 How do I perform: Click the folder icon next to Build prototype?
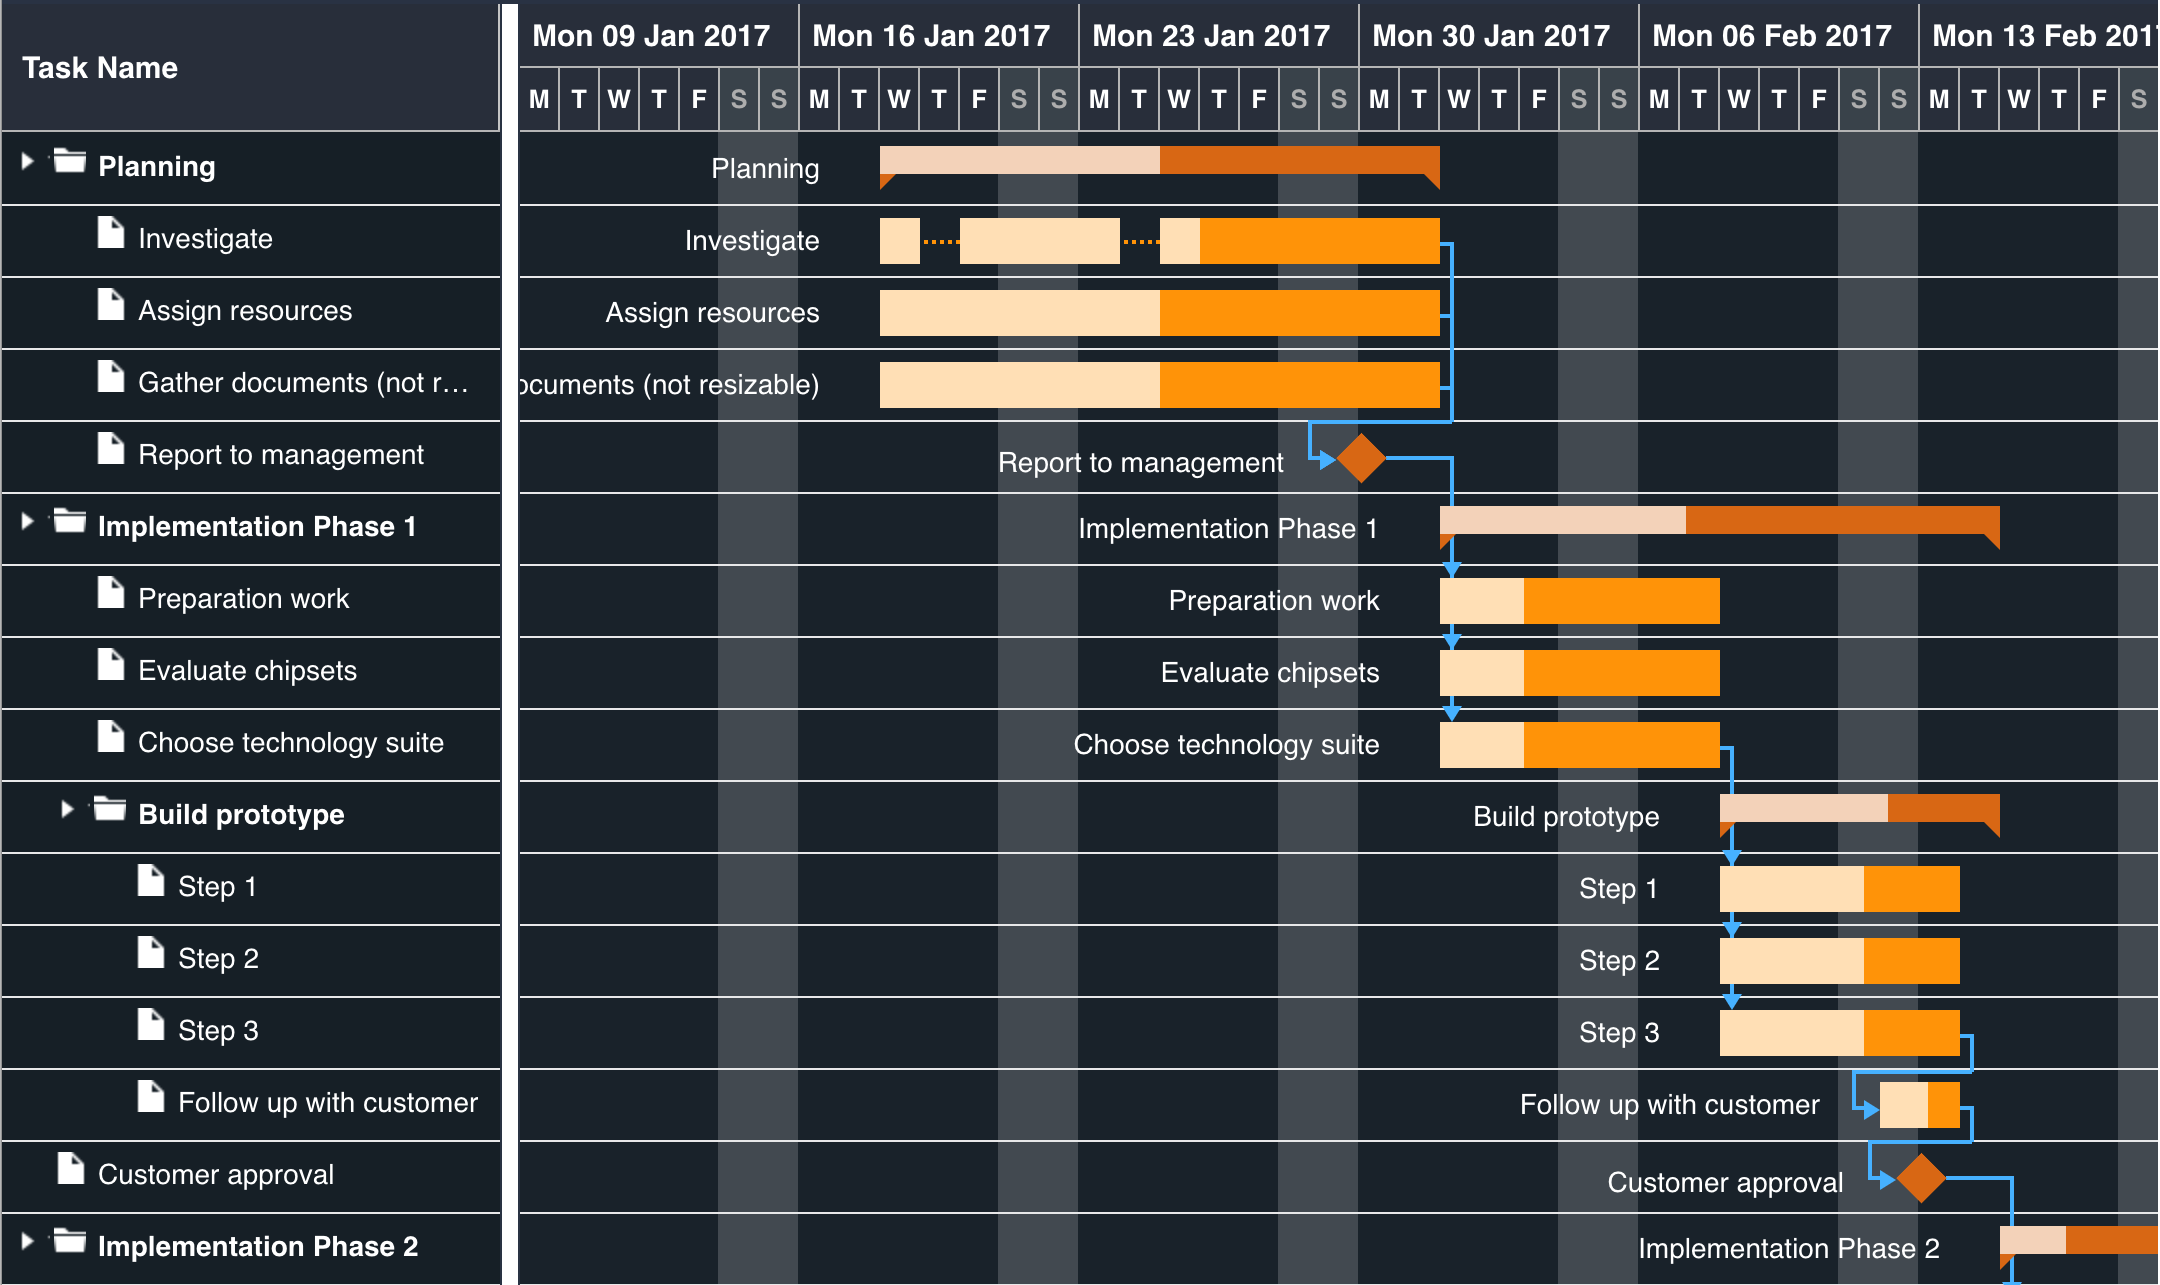click(x=109, y=810)
